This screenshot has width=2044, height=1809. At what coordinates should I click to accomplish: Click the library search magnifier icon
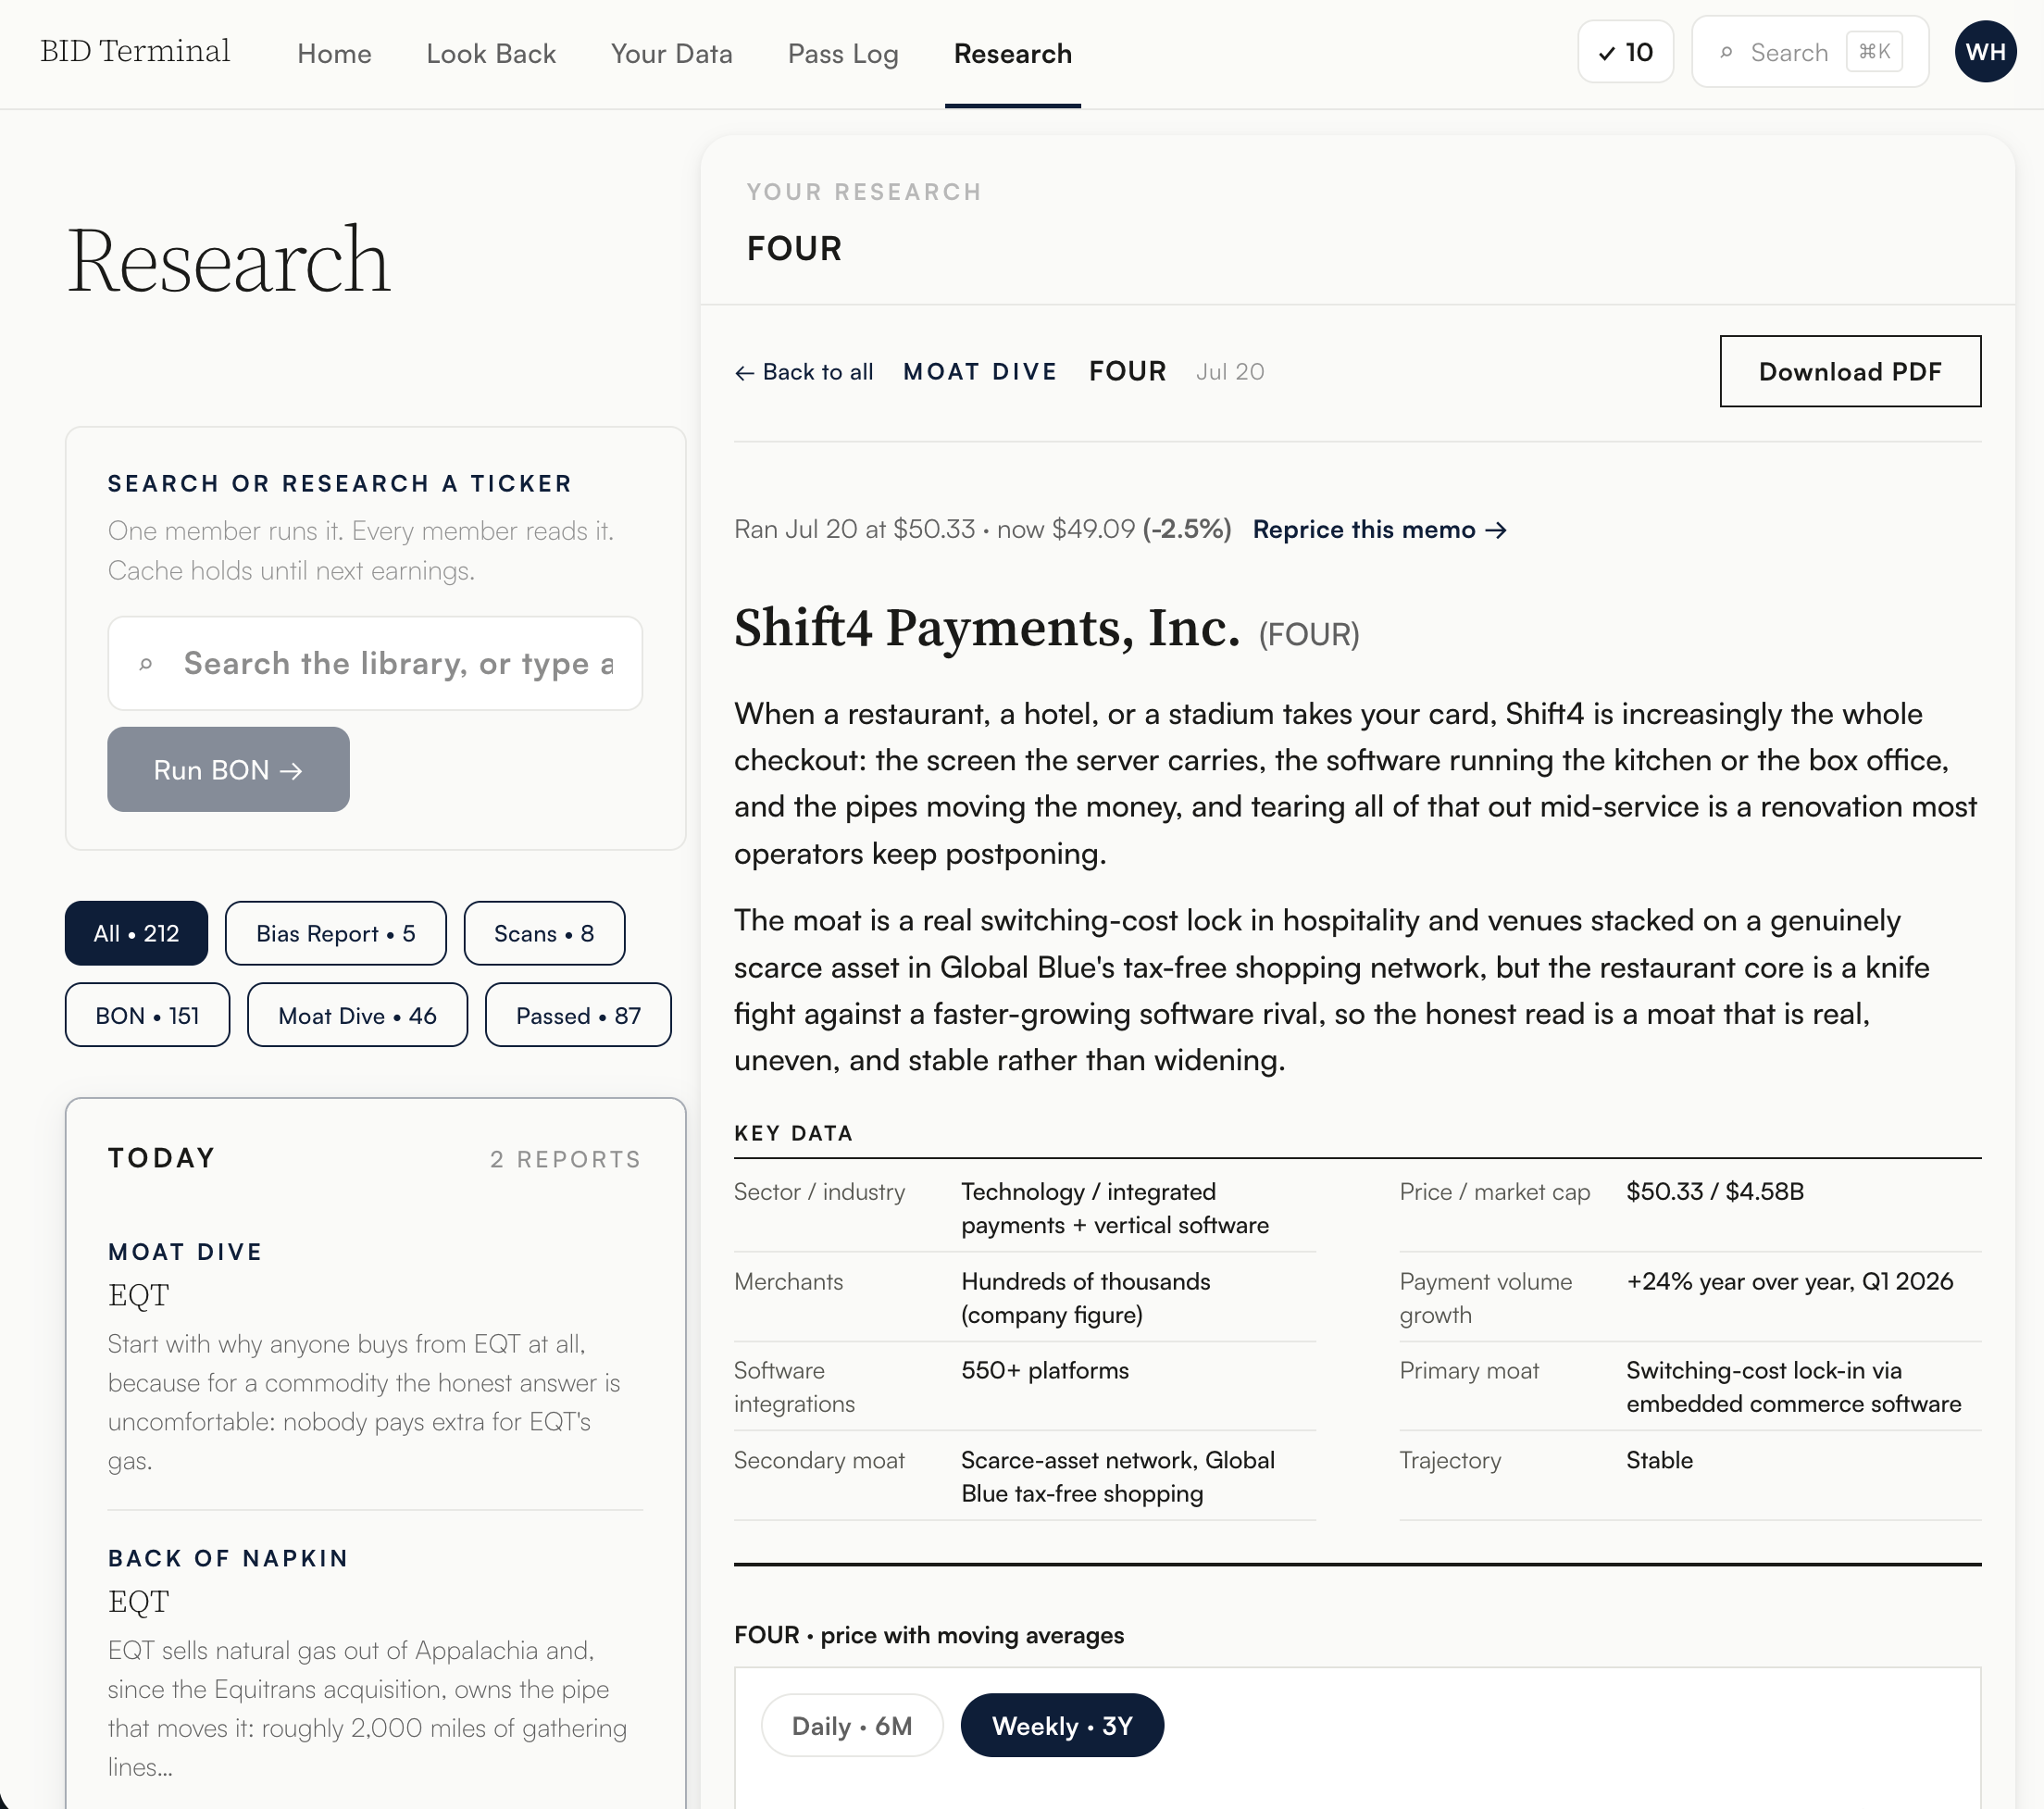pos(146,664)
